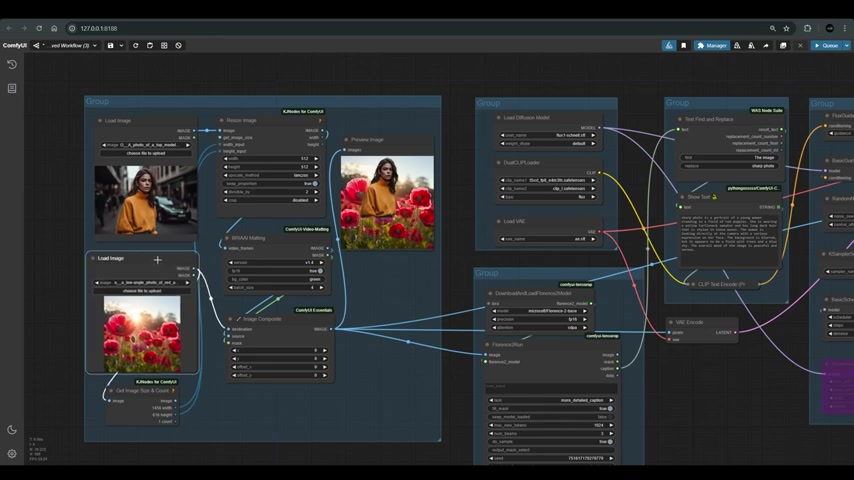This screenshot has height=480, width=854.
Task: Open the workflow name dropdown chevron
Action: tap(95, 46)
